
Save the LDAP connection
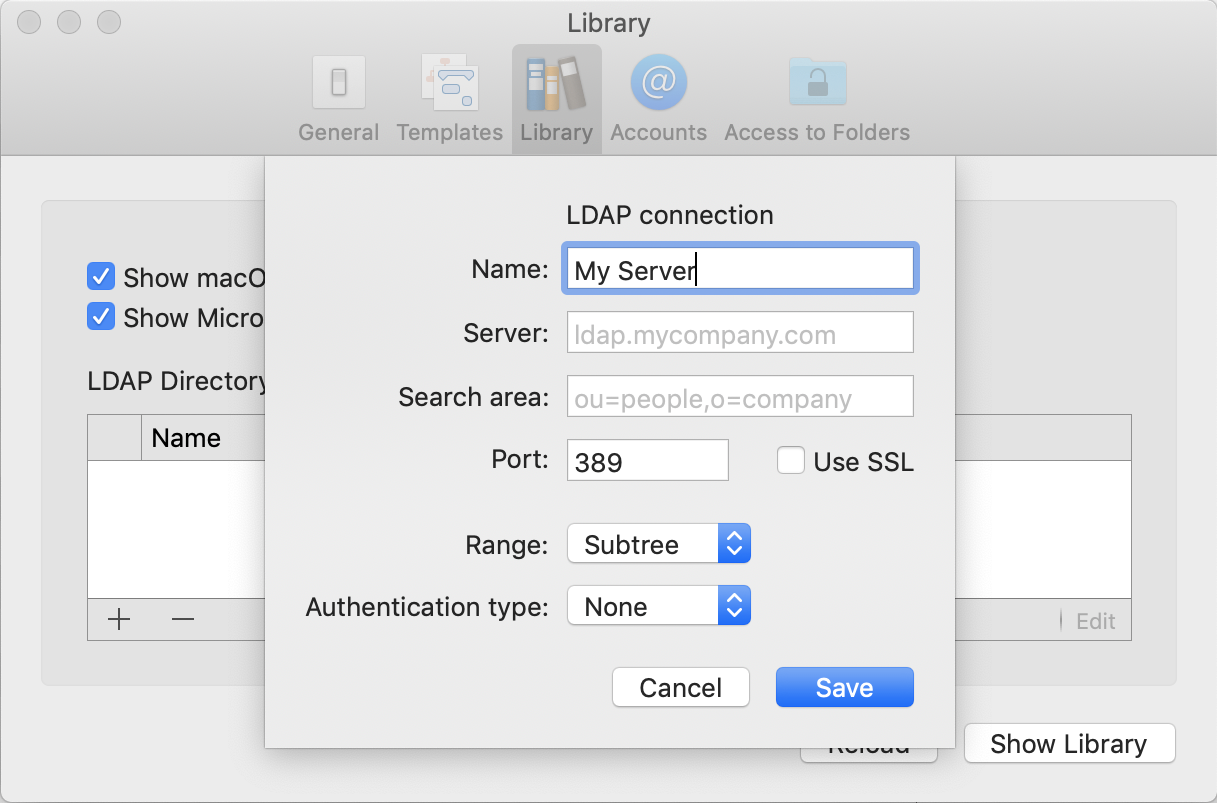tap(844, 687)
